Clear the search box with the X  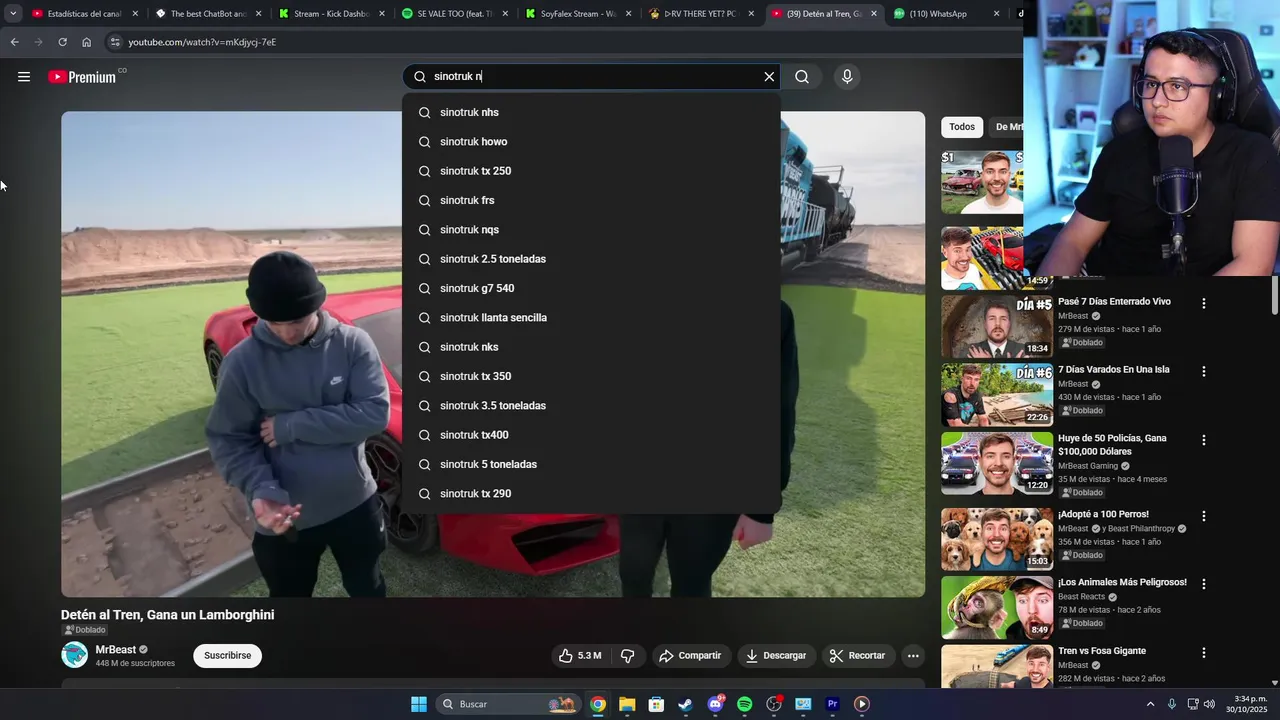(769, 77)
